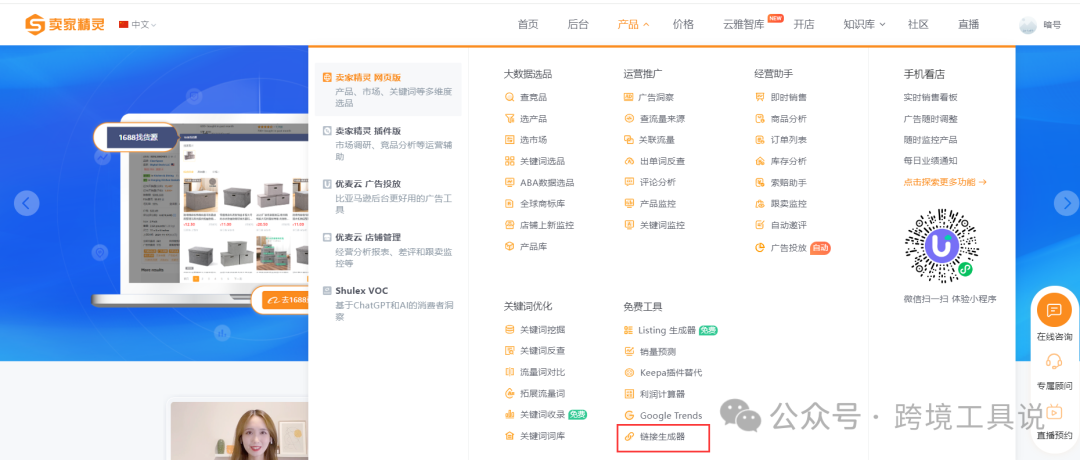This screenshot has height=460, width=1080.
Task: Open the 拓展流量词 link
Action: click(543, 394)
